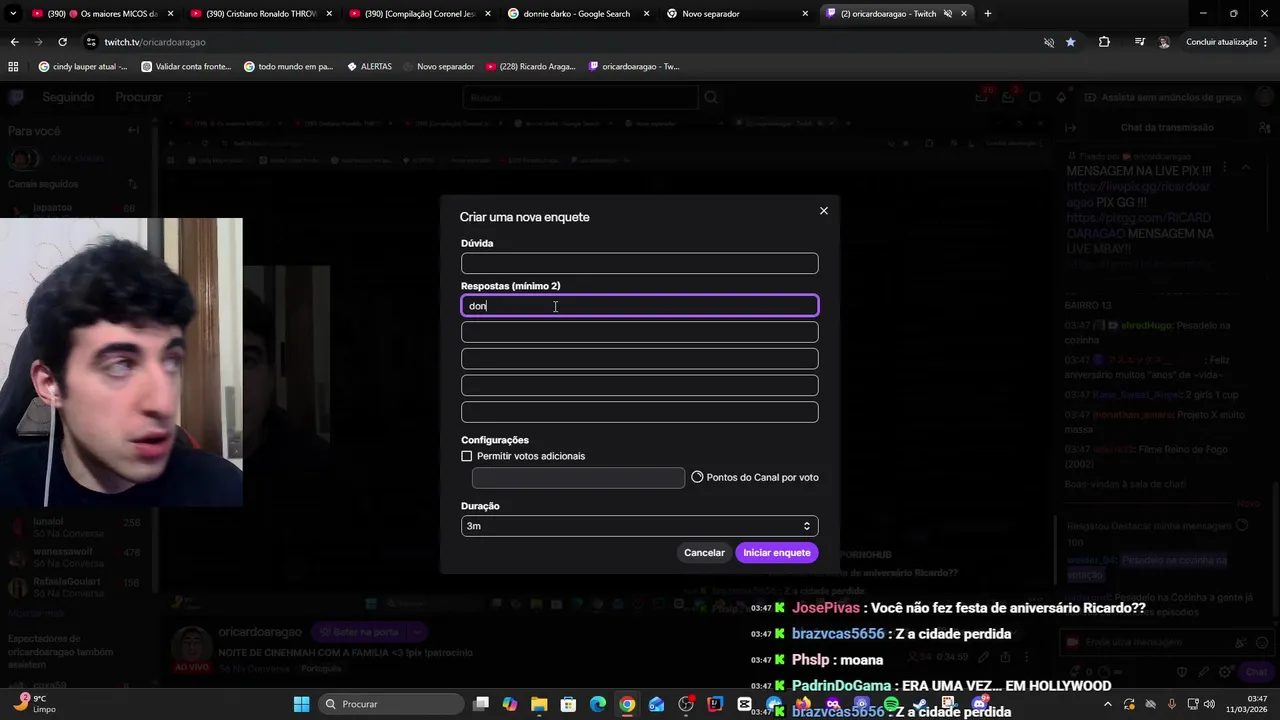This screenshot has height=720, width=1280.
Task: Open Microsoft Store from the taskbar
Action: pos(568,704)
